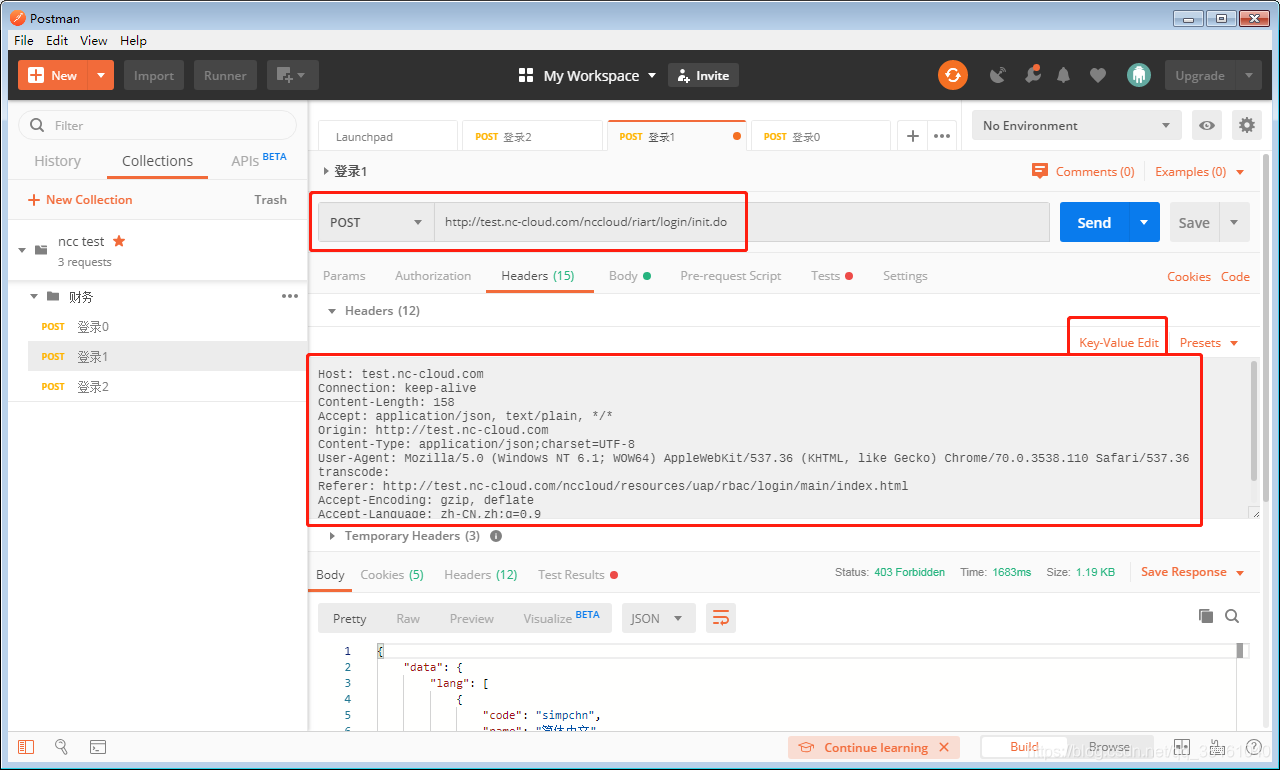Open the manage environments gear icon

pyautogui.click(x=1246, y=125)
